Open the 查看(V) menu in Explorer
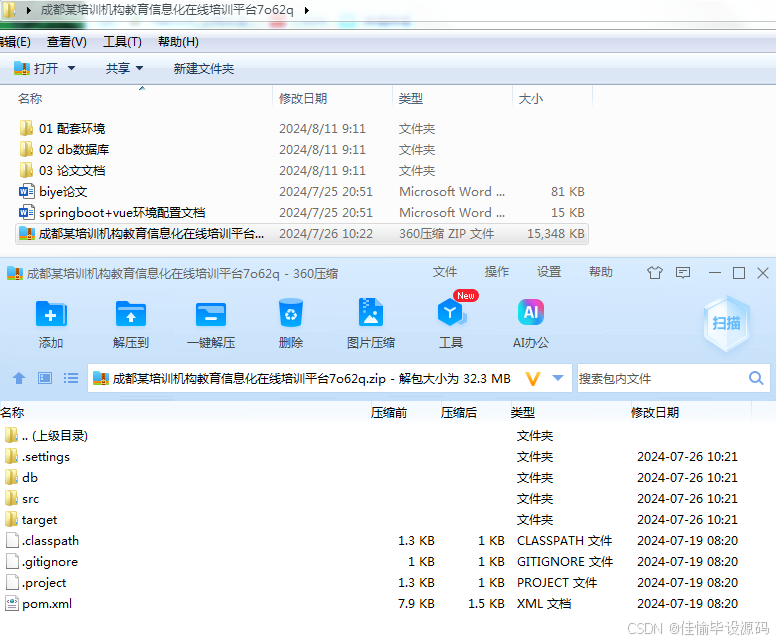Screen dimensions: 776x642 pyautogui.click(x=67, y=42)
